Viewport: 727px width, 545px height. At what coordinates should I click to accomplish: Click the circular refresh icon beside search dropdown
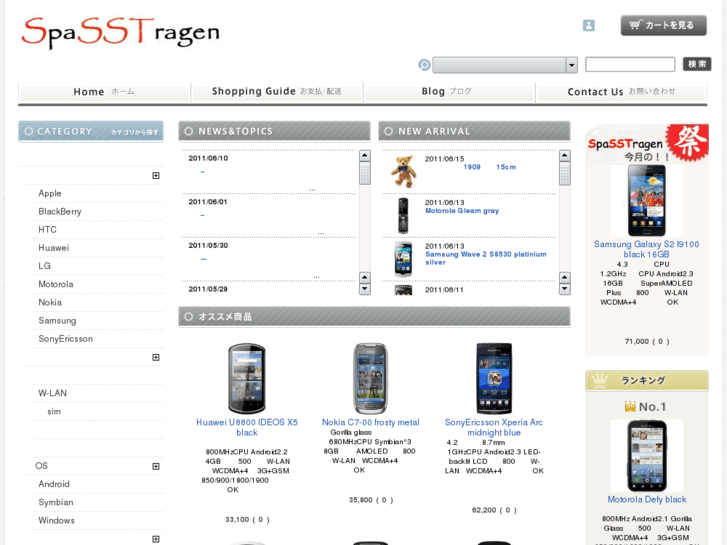click(x=424, y=64)
